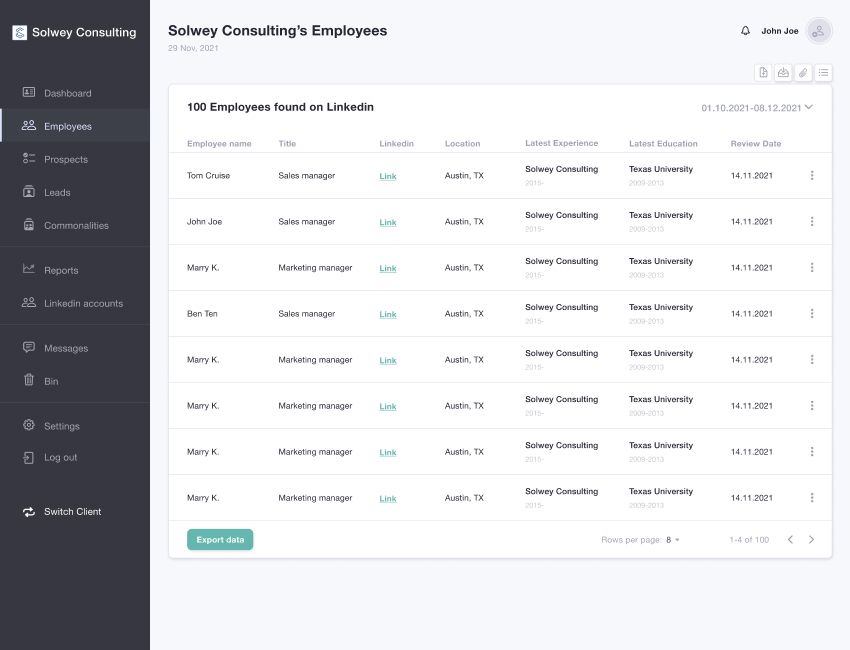Click the Tom Cruise name cell
850x650 pixels.
(208, 176)
